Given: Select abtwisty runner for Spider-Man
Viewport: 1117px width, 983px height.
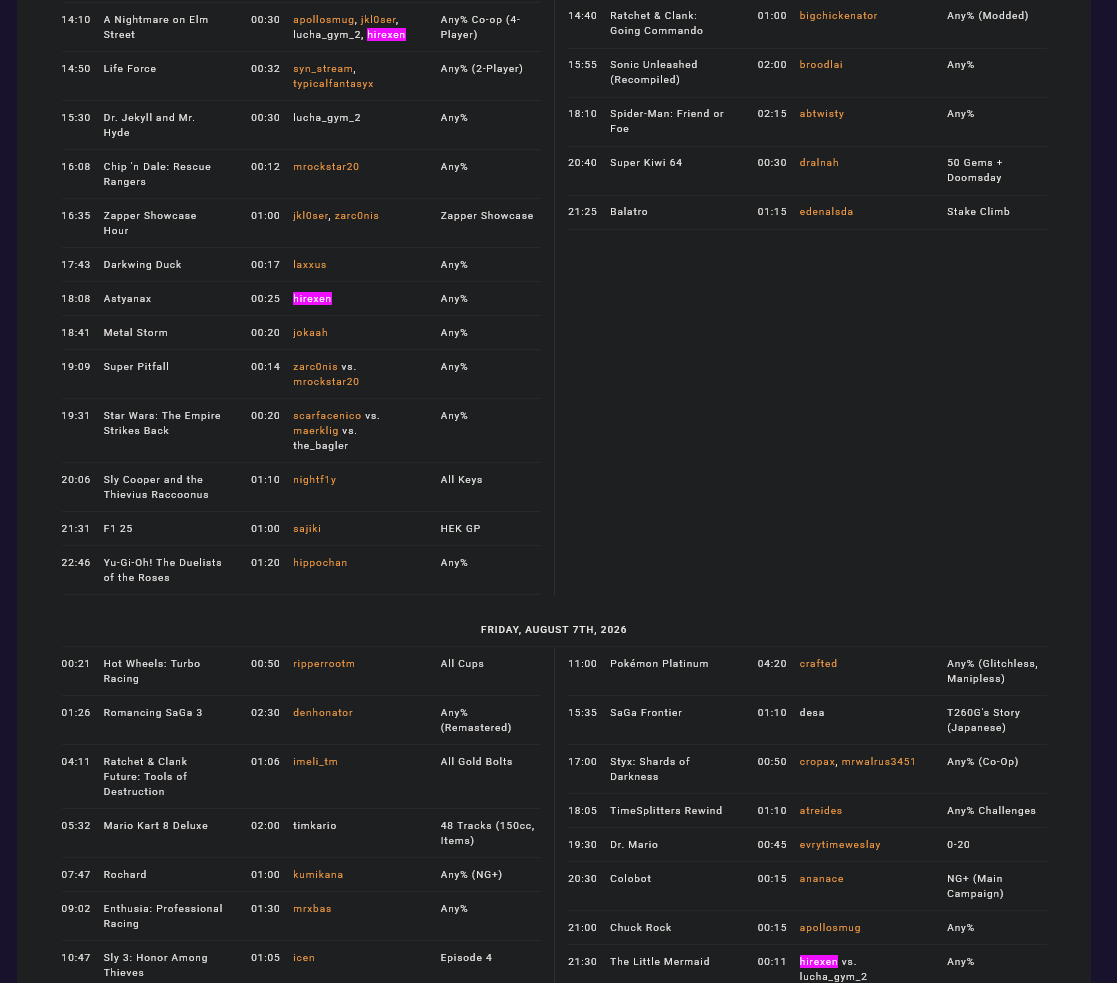Looking at the screenshot, I should tap(822, 114).
